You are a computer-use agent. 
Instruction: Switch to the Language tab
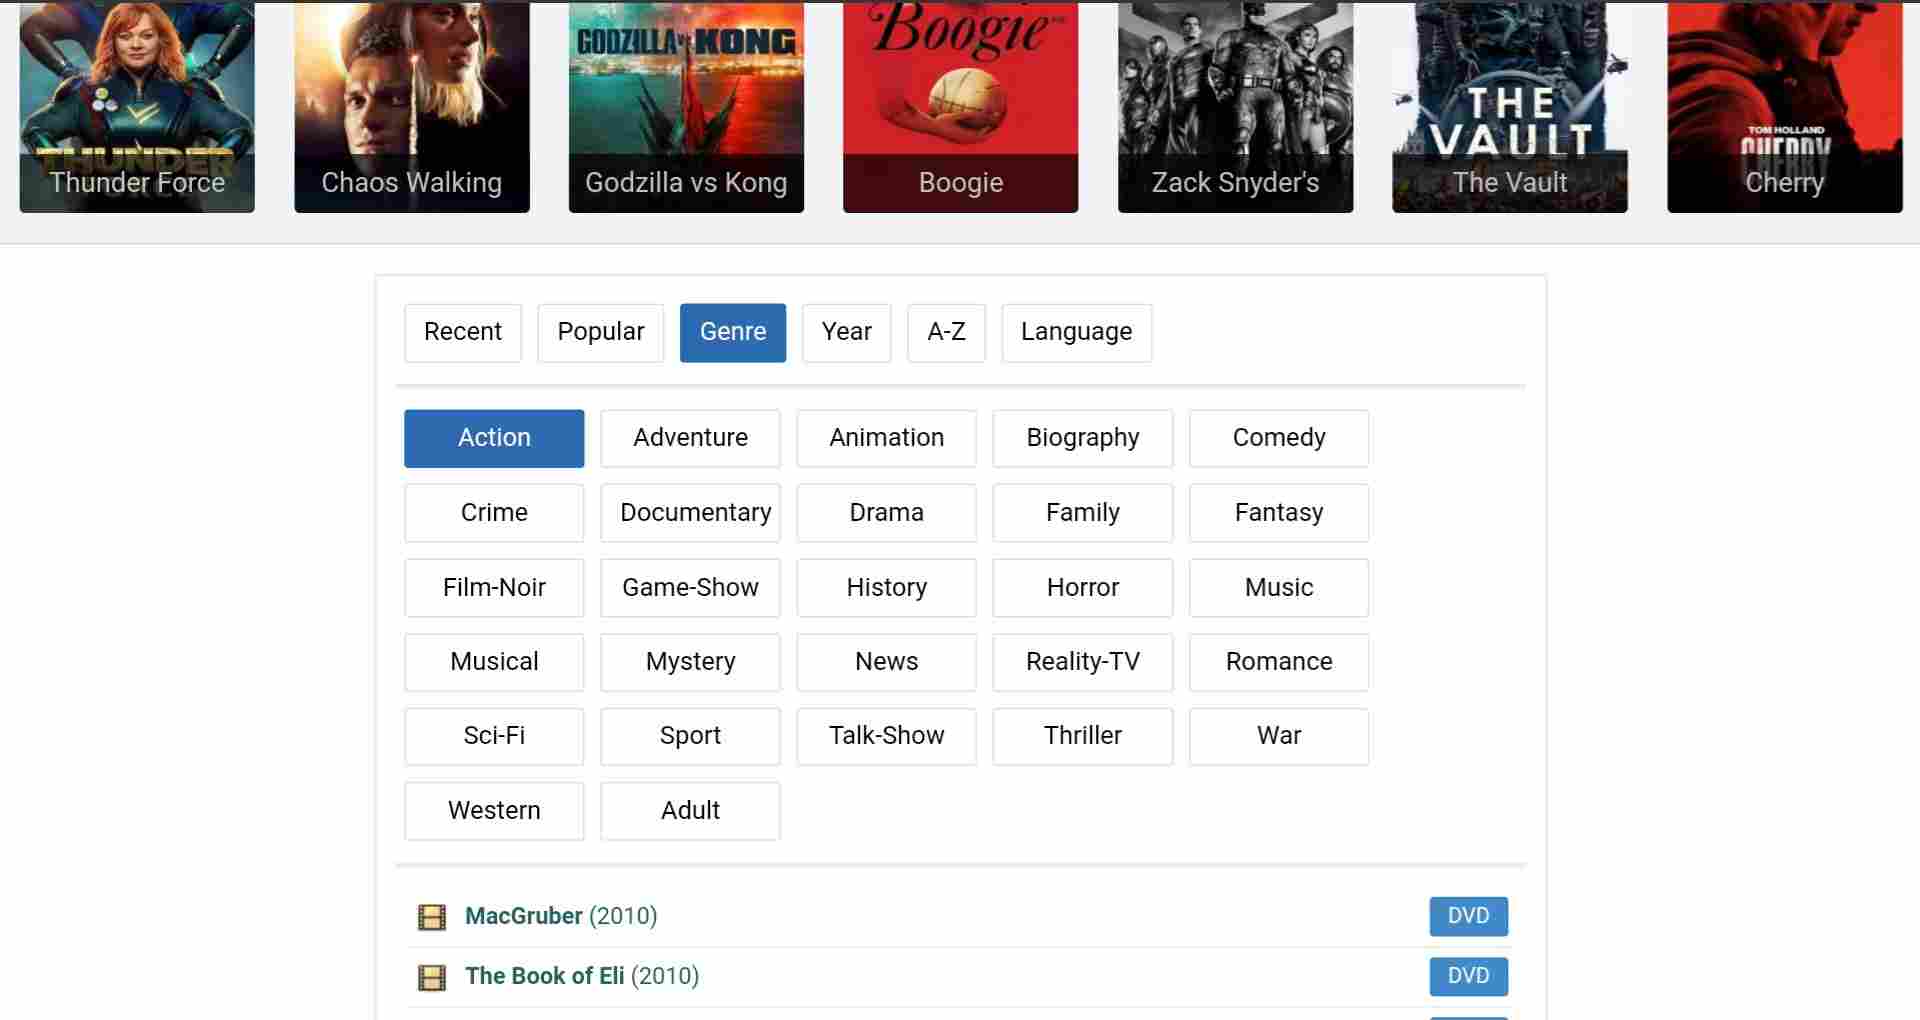tap(1077, 333)
